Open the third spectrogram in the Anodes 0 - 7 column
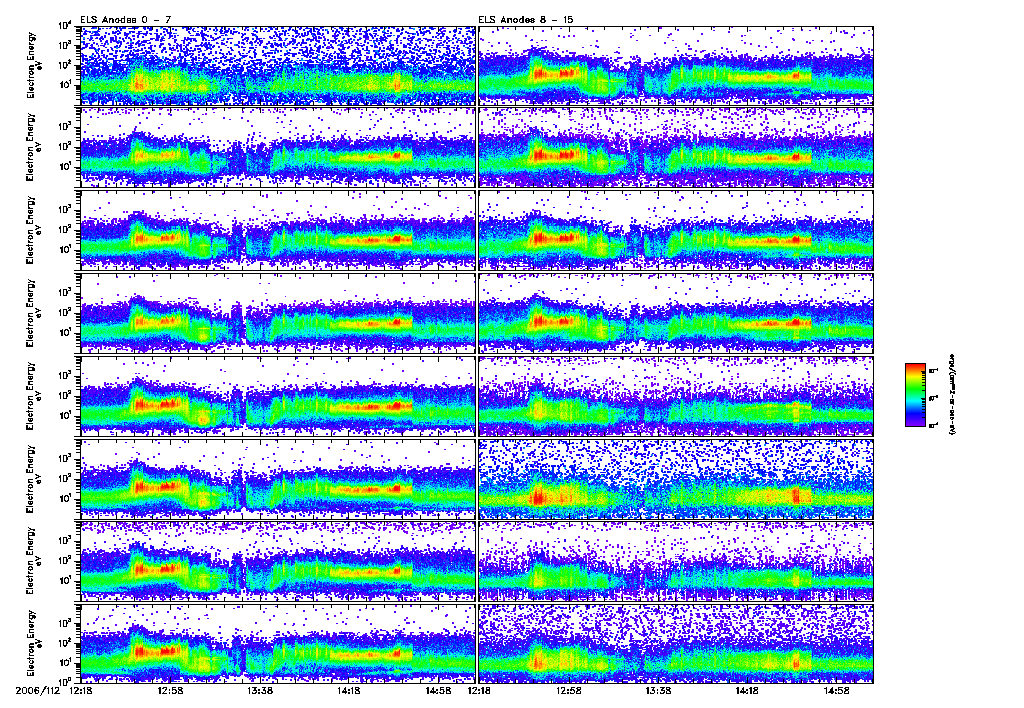 click(x=277, y=231)
